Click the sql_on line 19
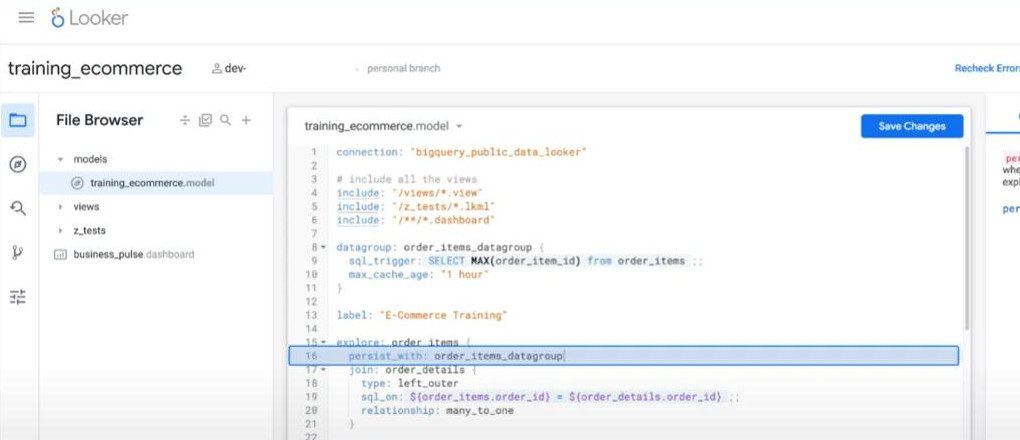 [550, 397]
